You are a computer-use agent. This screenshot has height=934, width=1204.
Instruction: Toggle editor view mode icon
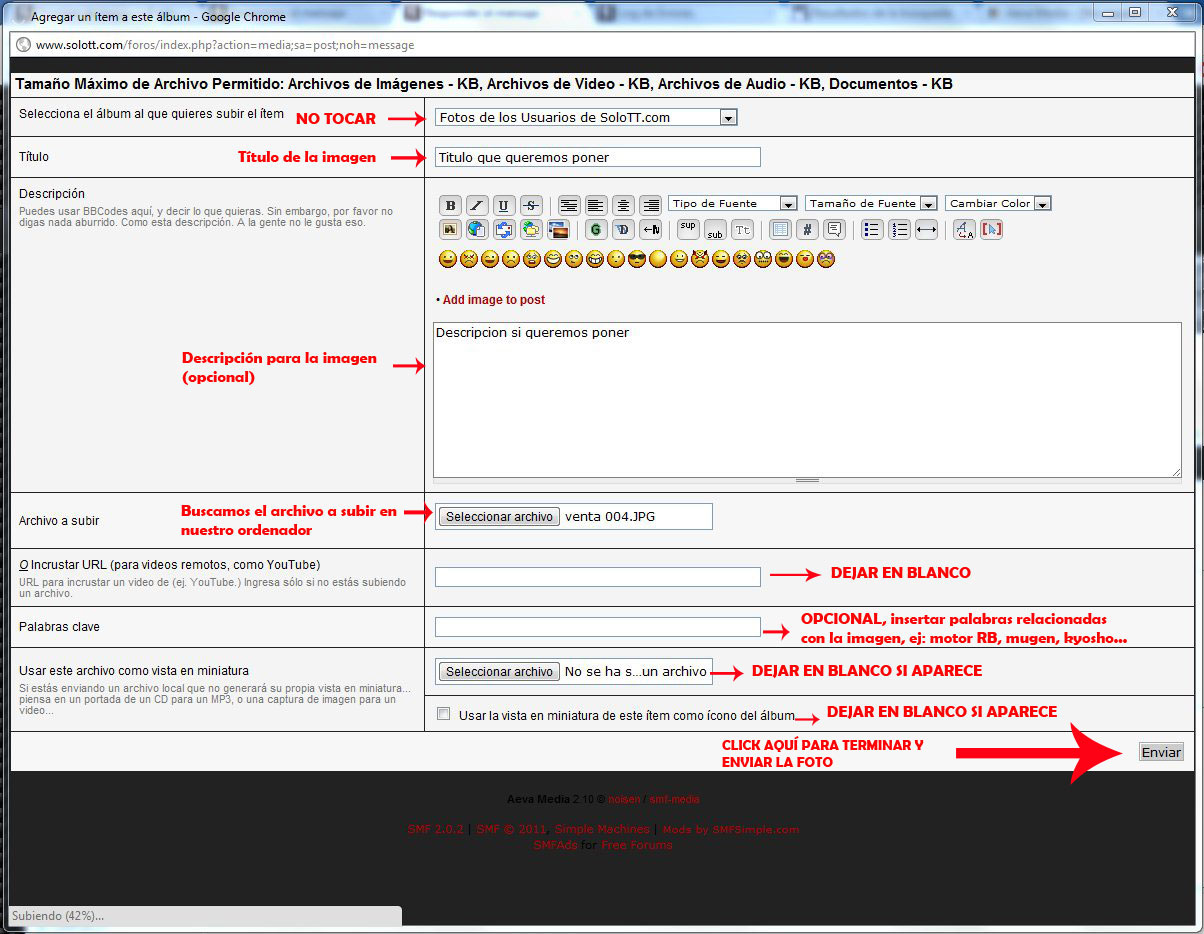[x=991, y=229]
